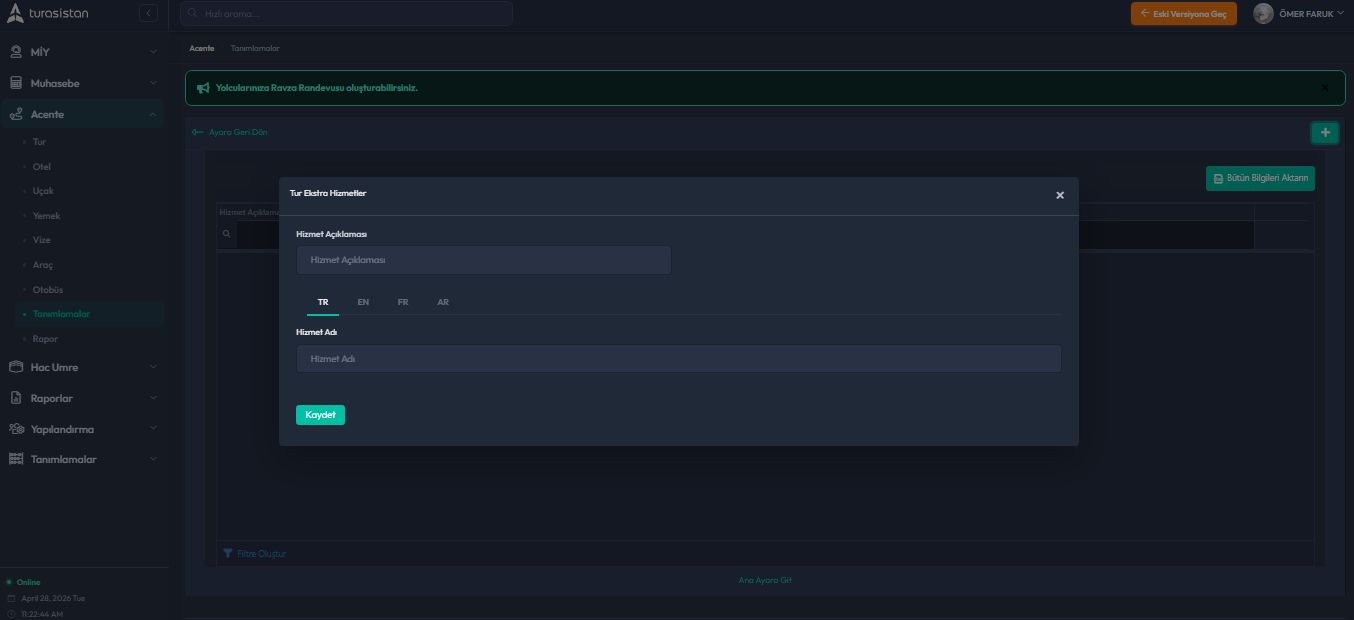Switch to the EN language tab
This screenshot has width=1354, height=620.
coord(363,302)
